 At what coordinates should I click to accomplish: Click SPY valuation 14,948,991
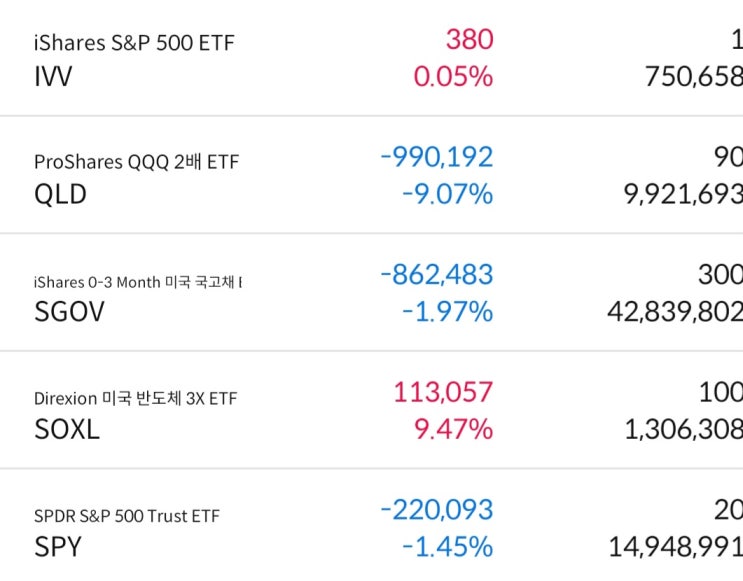[x=675, y=547]
